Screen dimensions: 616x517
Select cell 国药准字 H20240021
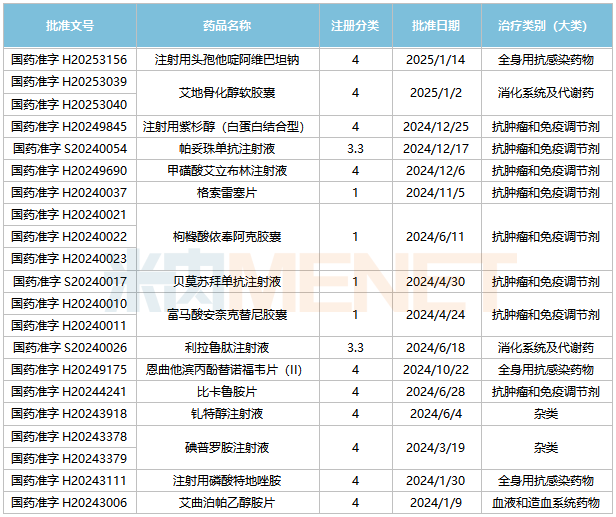point(69,214)
